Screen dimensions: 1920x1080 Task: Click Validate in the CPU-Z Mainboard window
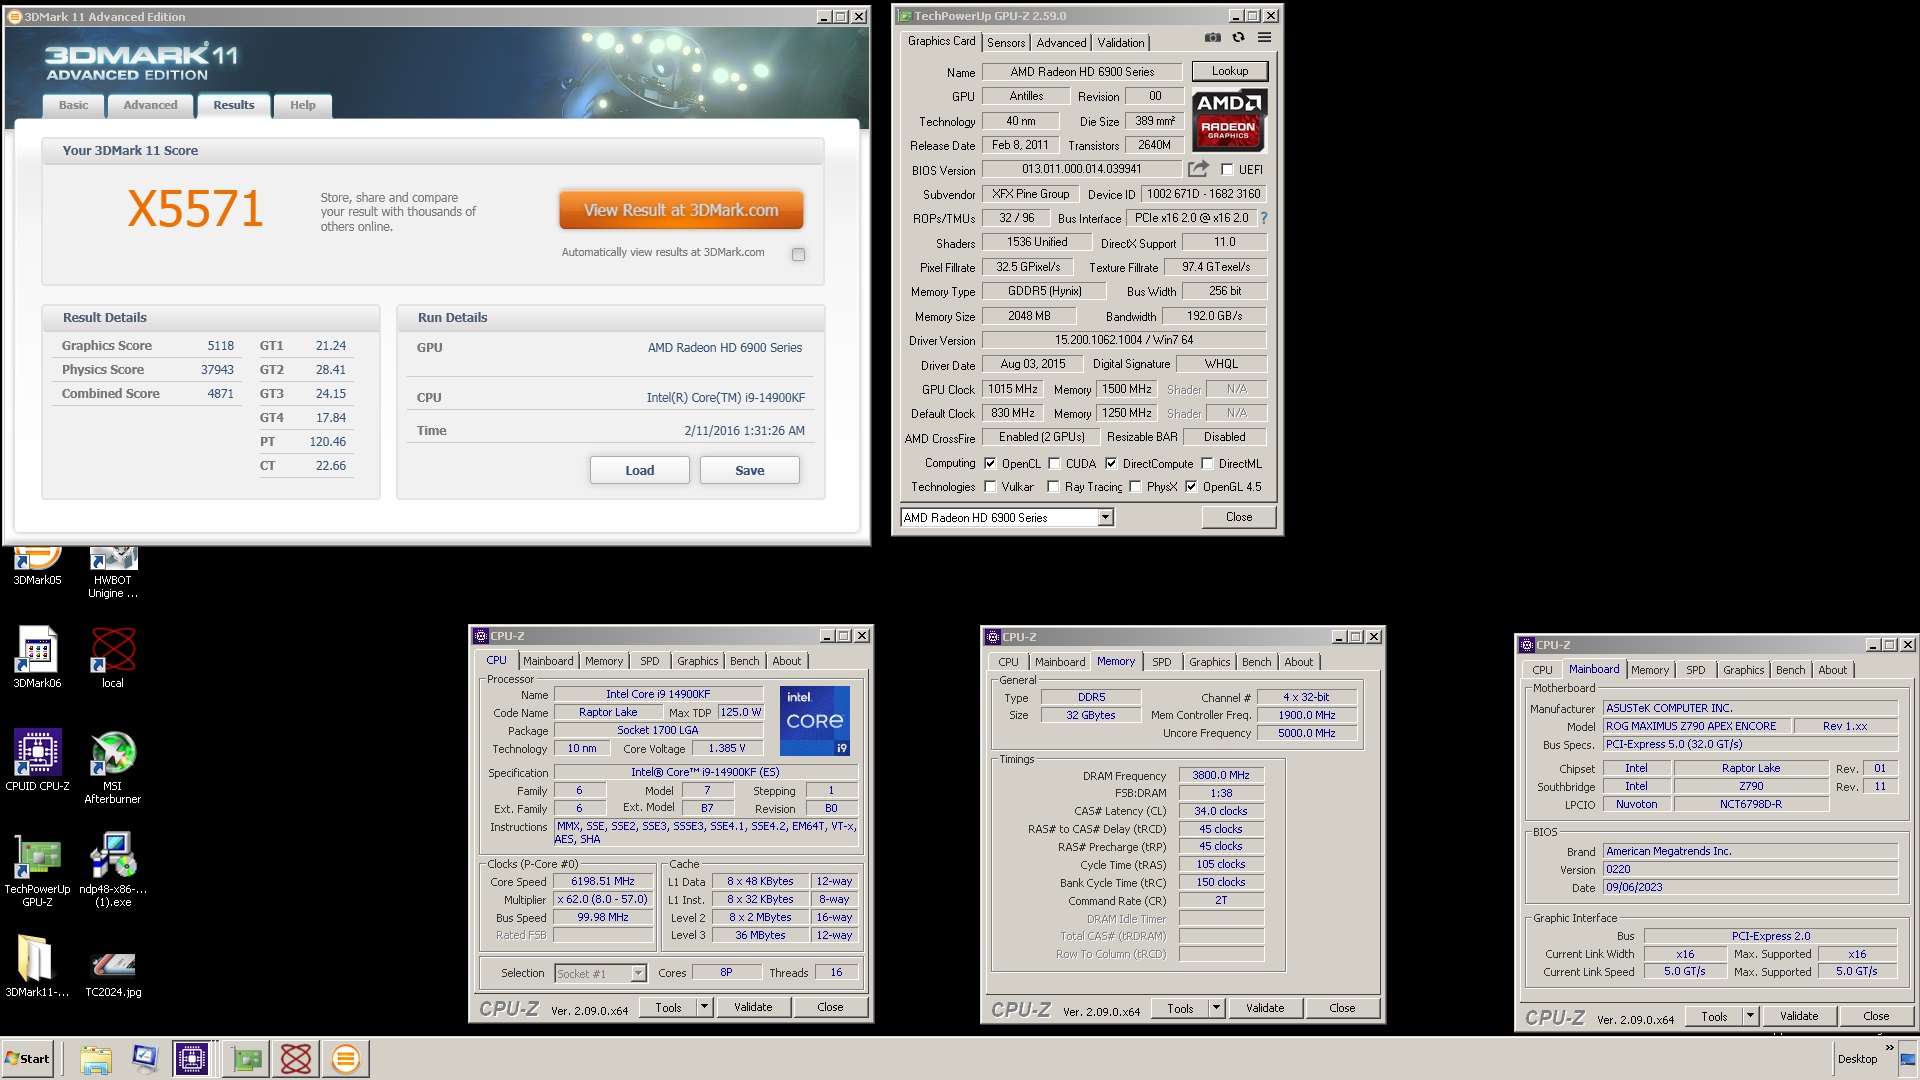point(1799,1016)
